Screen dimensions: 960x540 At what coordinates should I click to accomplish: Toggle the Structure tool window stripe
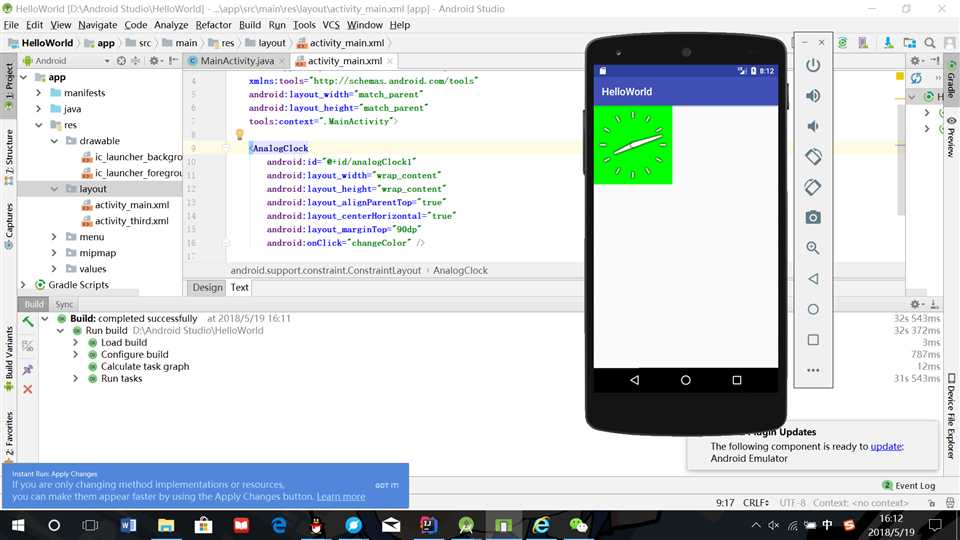9,157
